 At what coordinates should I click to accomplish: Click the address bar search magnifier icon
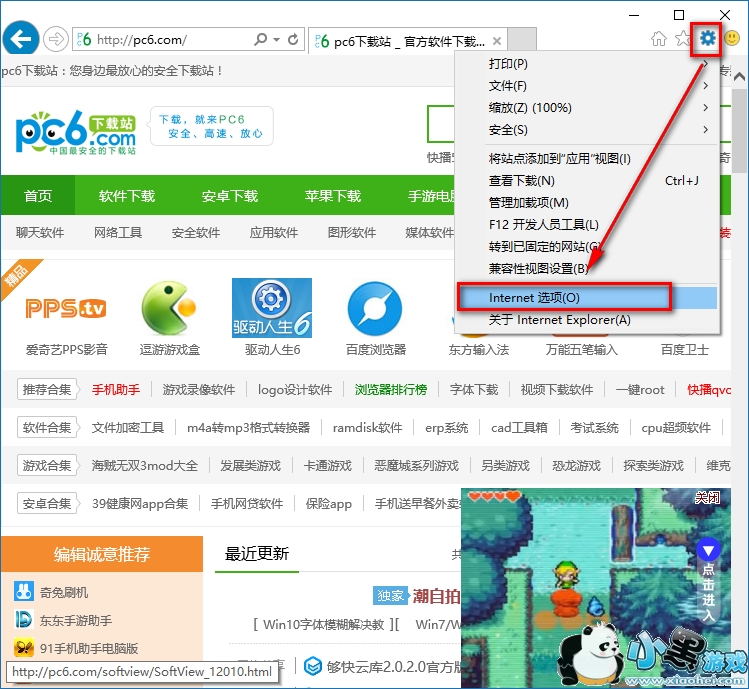coord(260,39)
